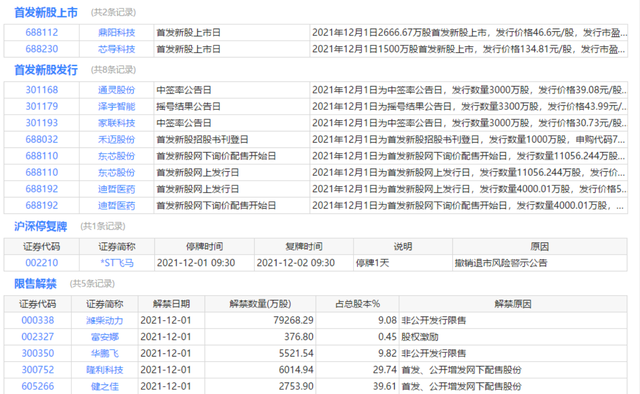The image size is (640, 394).
Task: Click the 解禁日期 column header
Action: coord(171,304)
